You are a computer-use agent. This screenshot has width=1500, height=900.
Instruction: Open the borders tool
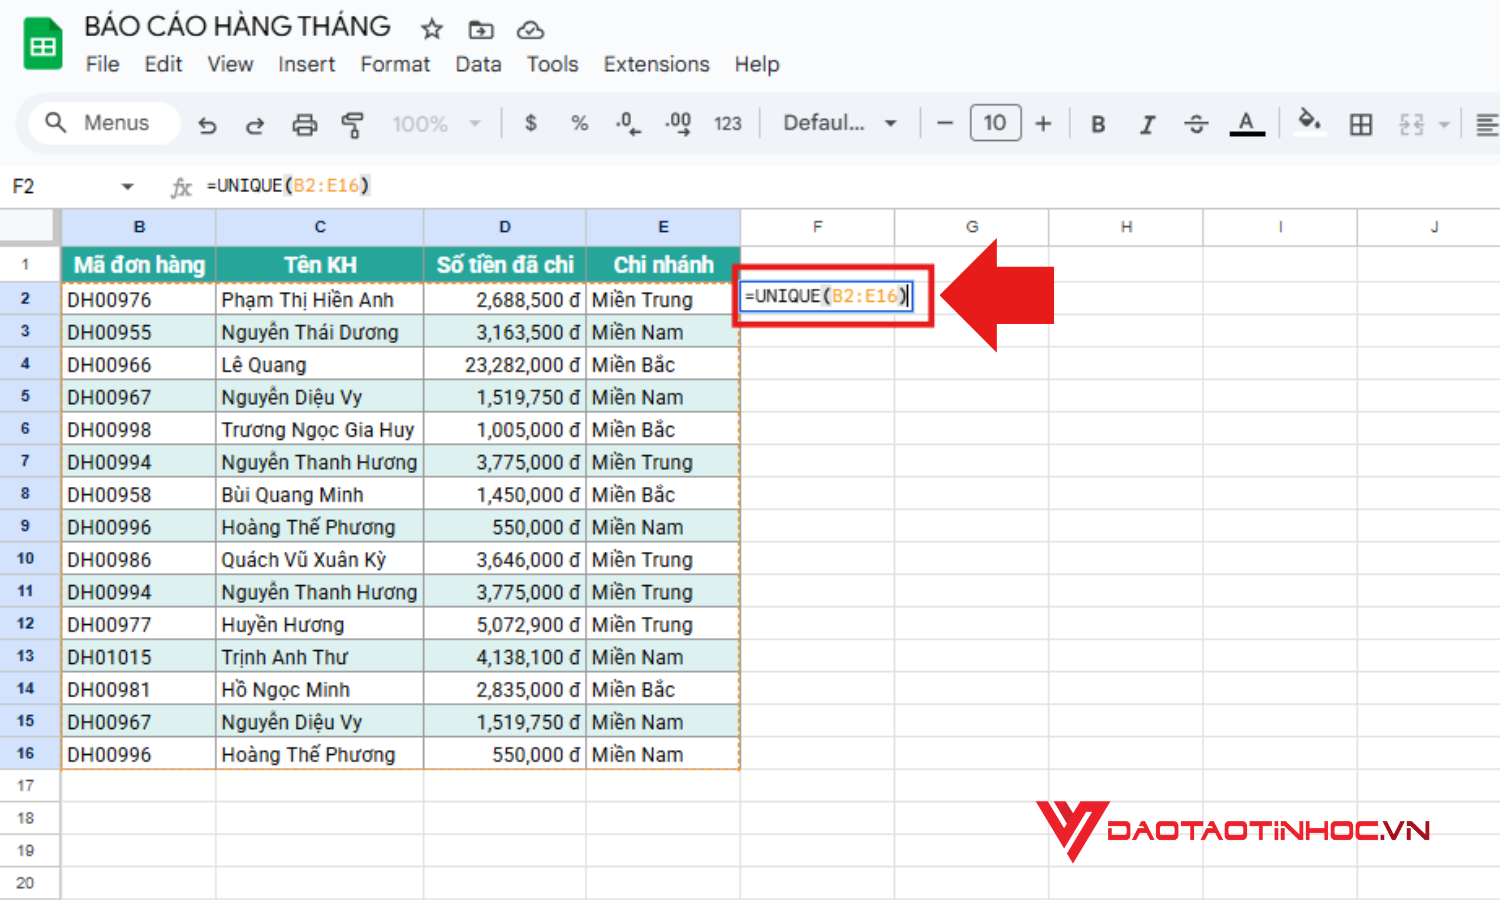point(1361,124)
